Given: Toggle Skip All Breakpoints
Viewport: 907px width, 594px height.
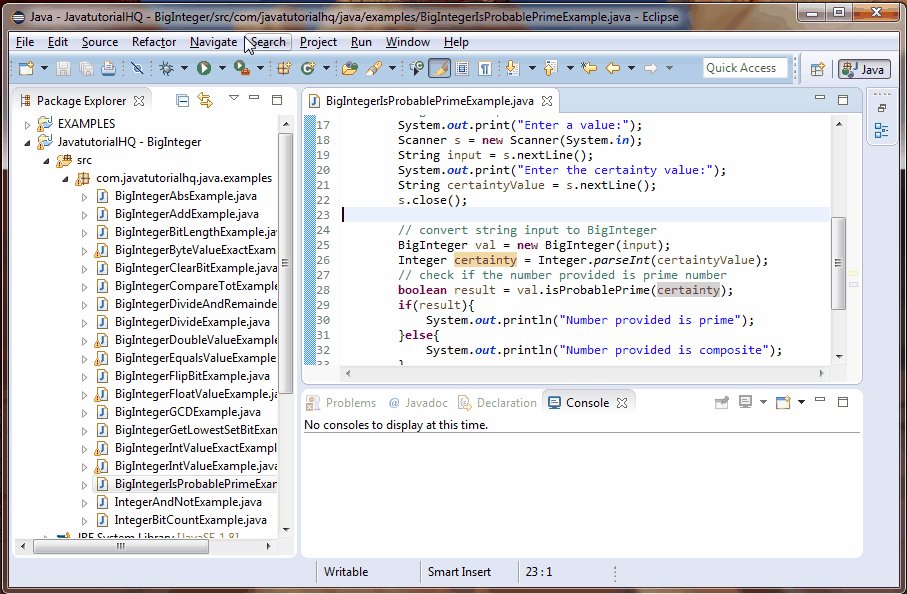Looking at the screenshot, I should [138, 68].
